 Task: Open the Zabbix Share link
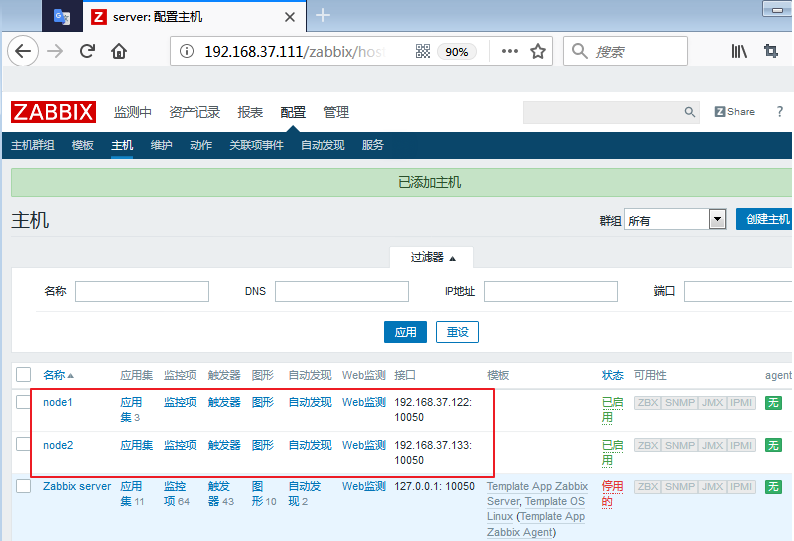tap(734, 112)
